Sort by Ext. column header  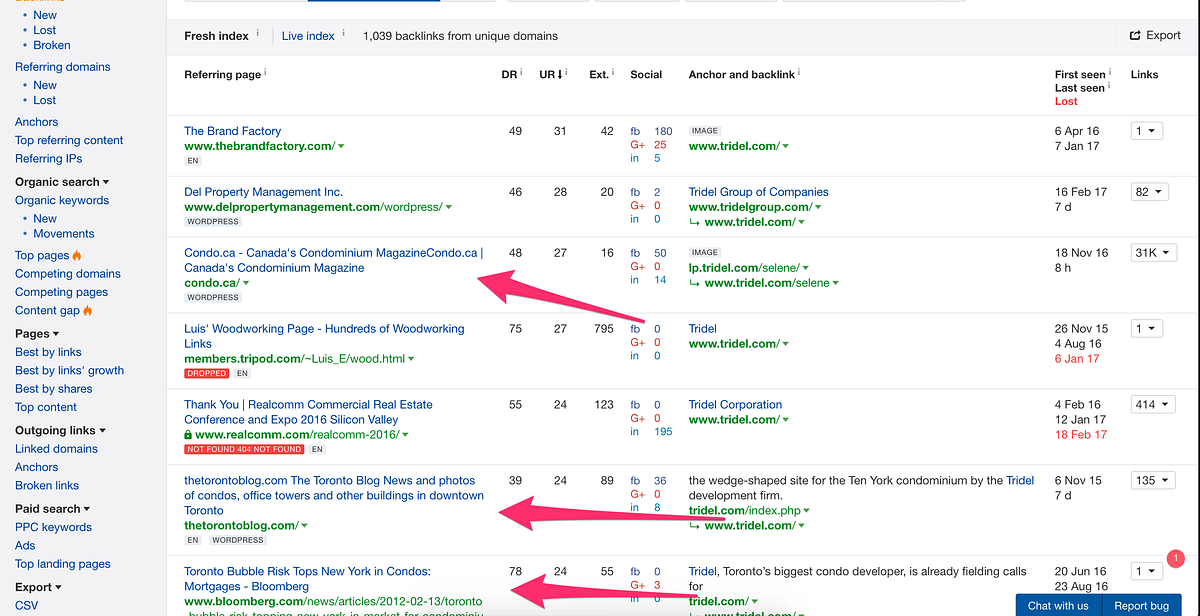tap(600, 74)
